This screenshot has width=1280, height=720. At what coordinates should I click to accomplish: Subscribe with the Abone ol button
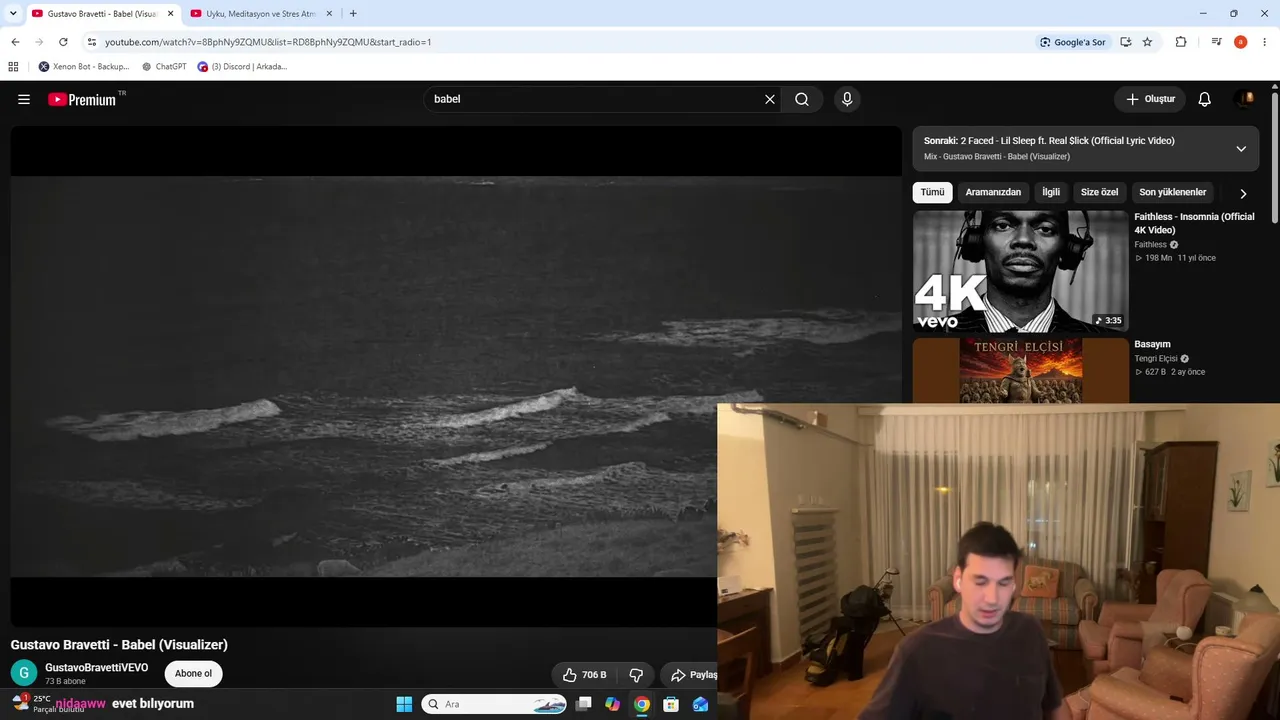pos(193,674)
